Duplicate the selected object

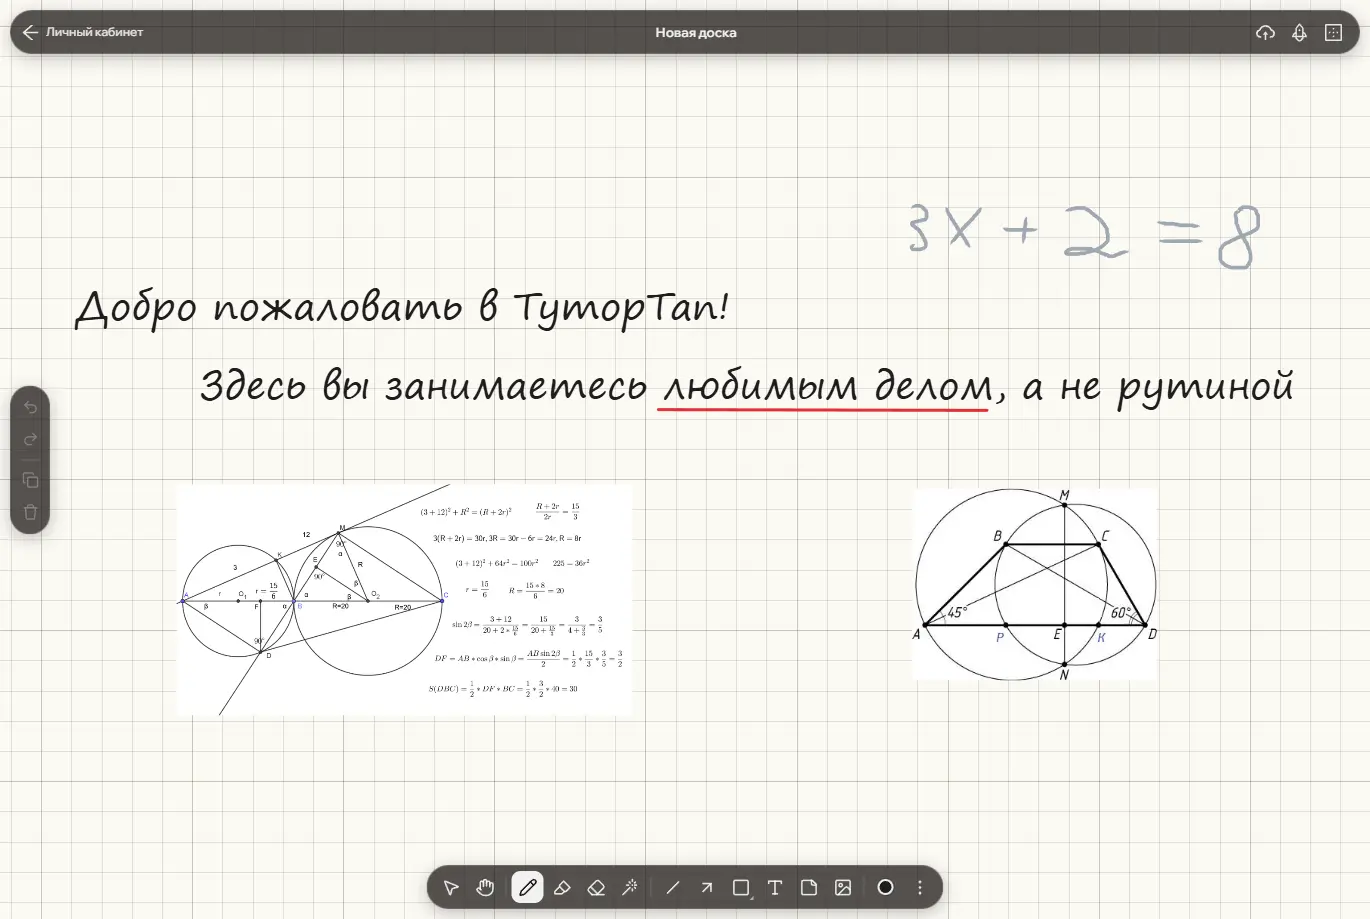coord(30,480)
